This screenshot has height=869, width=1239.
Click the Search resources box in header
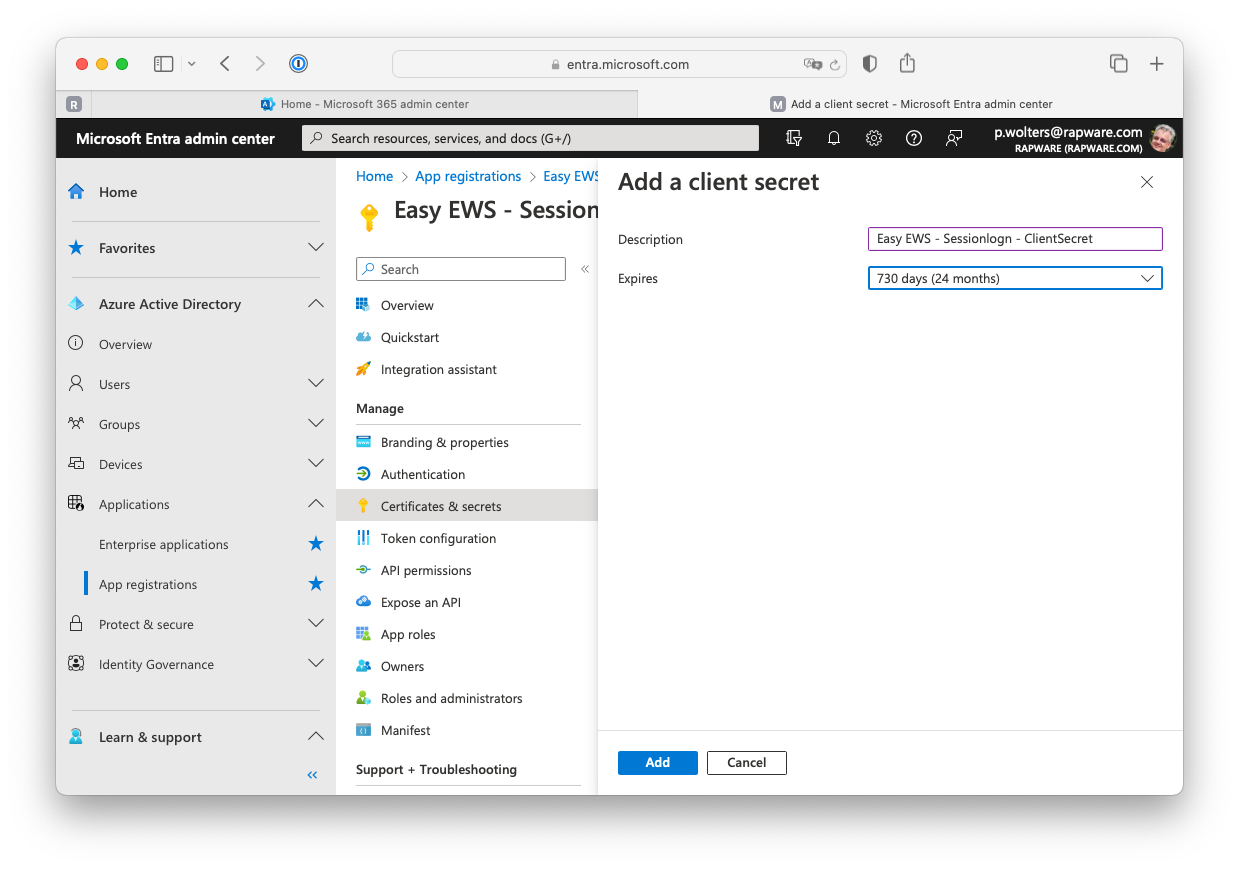point(530,138)
